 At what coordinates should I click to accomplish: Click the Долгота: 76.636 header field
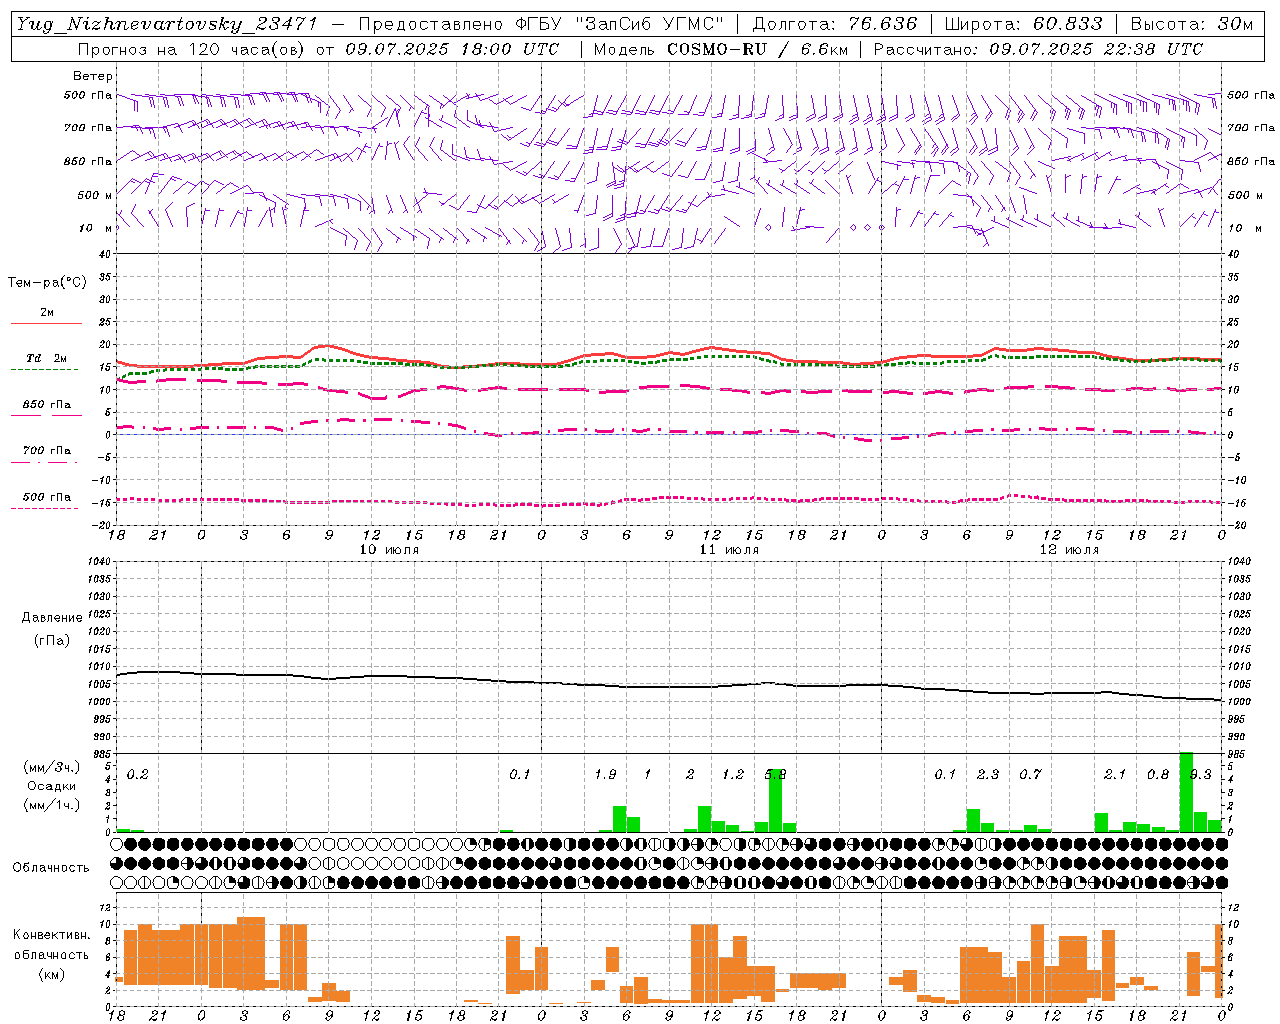point(835,24)
